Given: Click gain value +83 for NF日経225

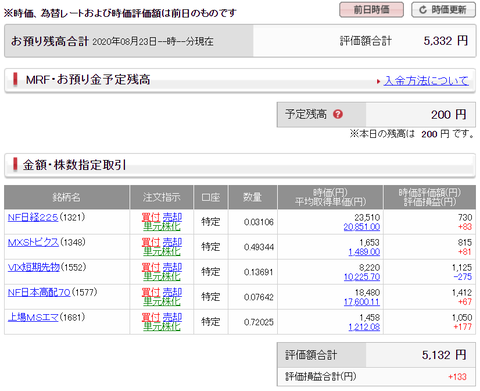Looking at the screenshot, I should [x=465, y=227].
